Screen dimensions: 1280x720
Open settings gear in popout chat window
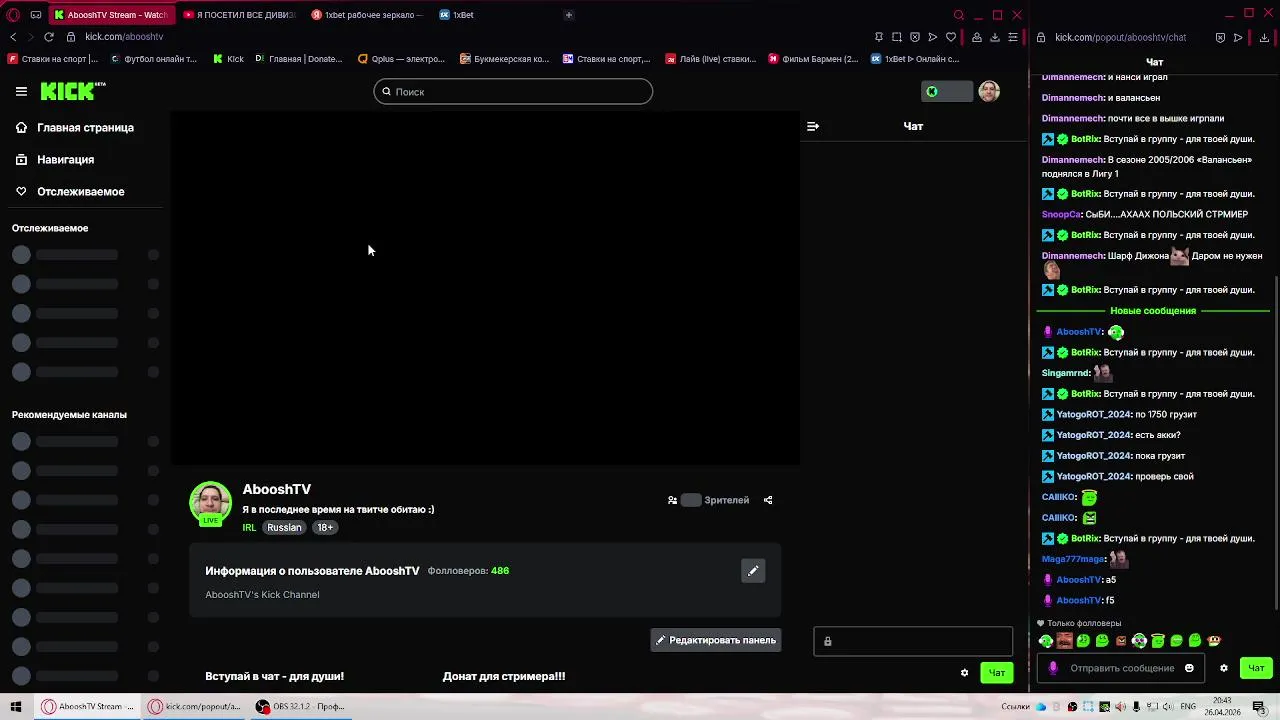click(x=1223, y=668)
